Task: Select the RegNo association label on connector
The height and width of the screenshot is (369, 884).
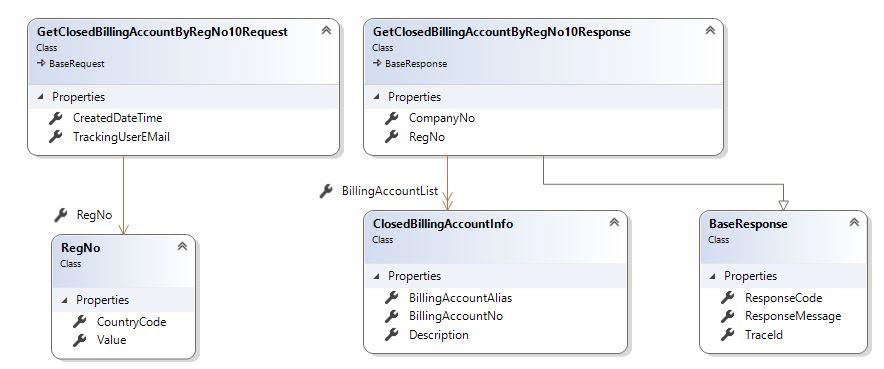Action: tap(94, 215)
